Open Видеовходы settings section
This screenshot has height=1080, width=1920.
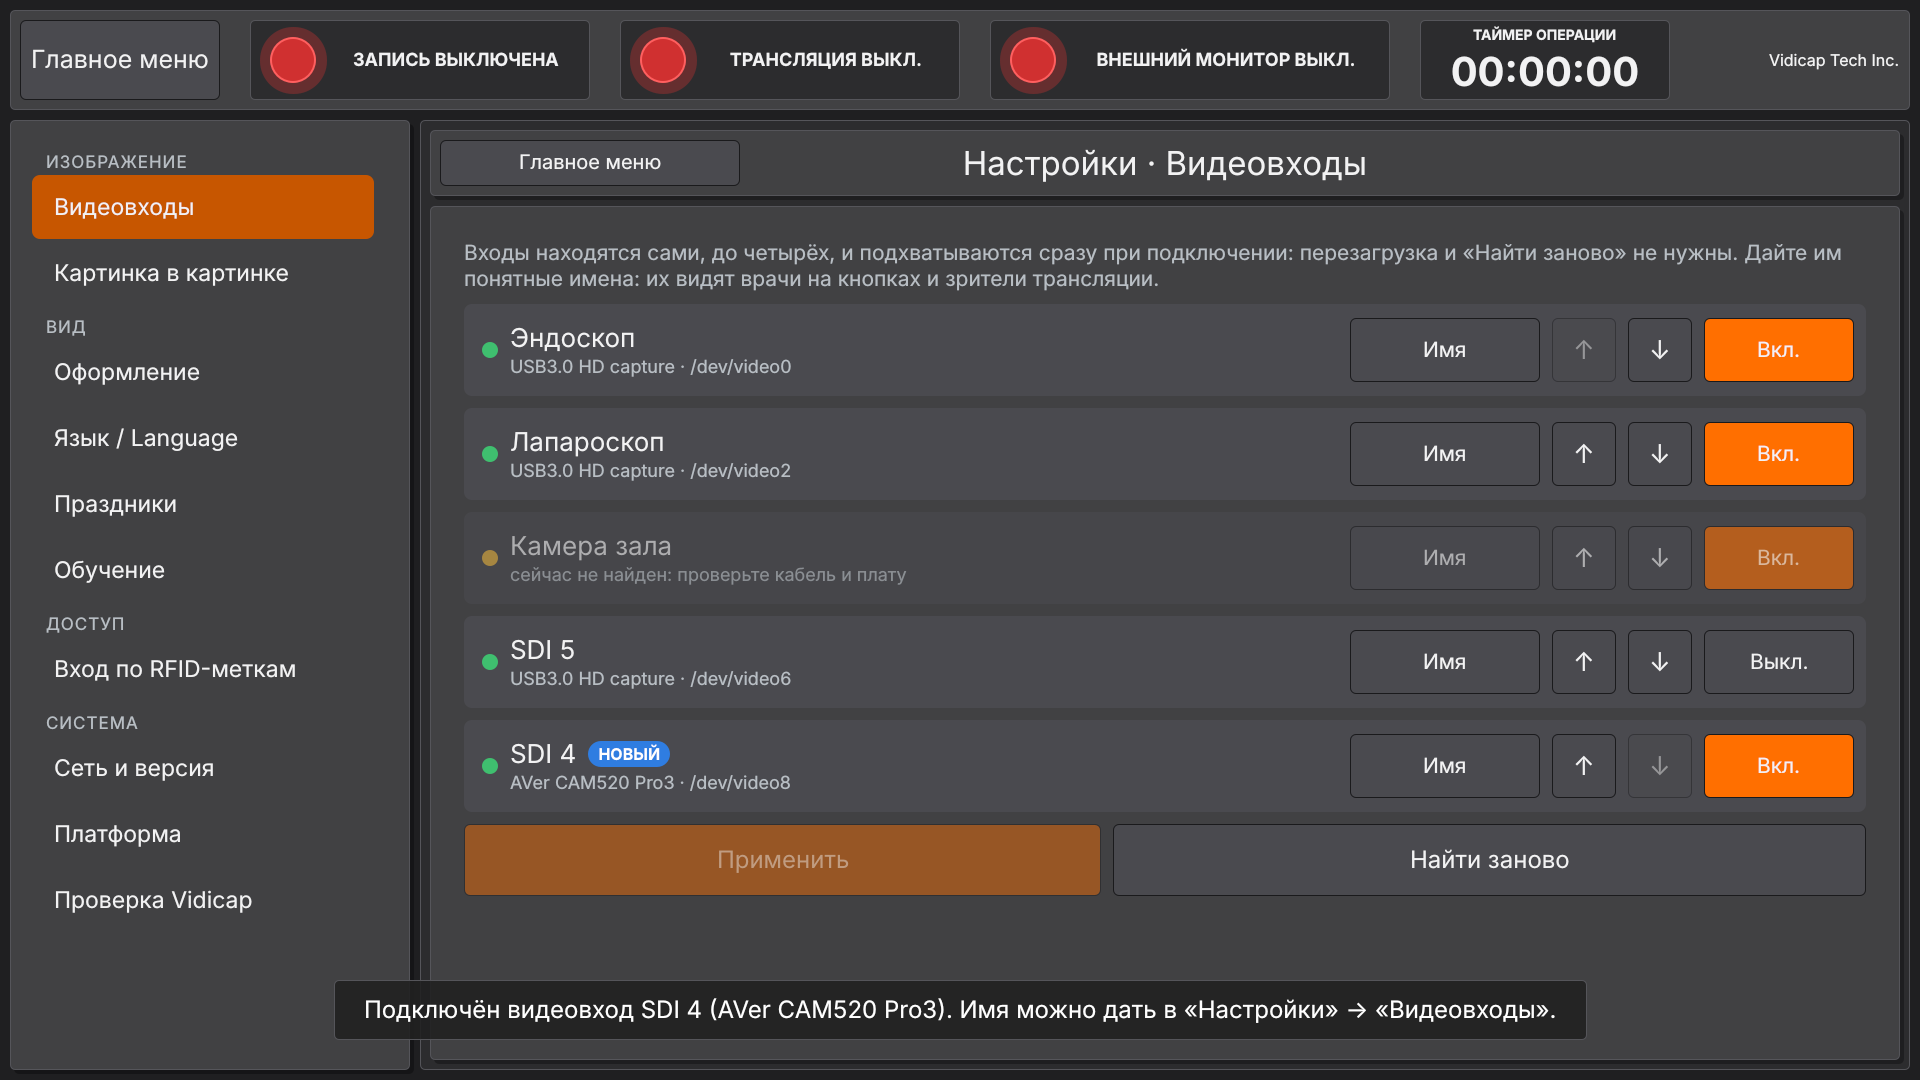click(203, 207)
